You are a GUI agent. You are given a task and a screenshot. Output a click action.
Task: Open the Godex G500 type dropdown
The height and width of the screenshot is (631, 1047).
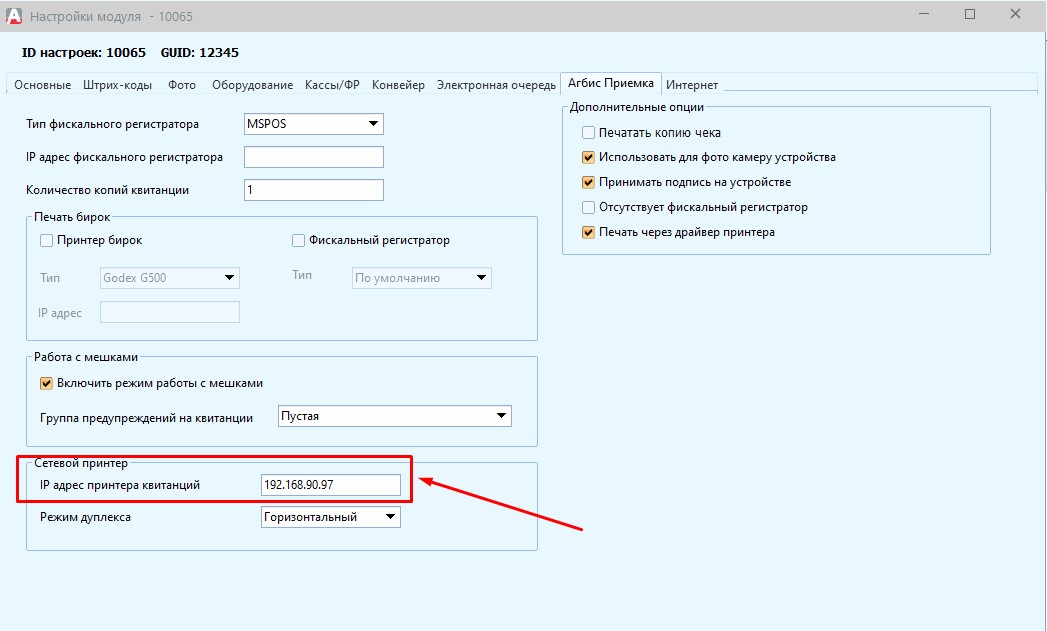170,278
